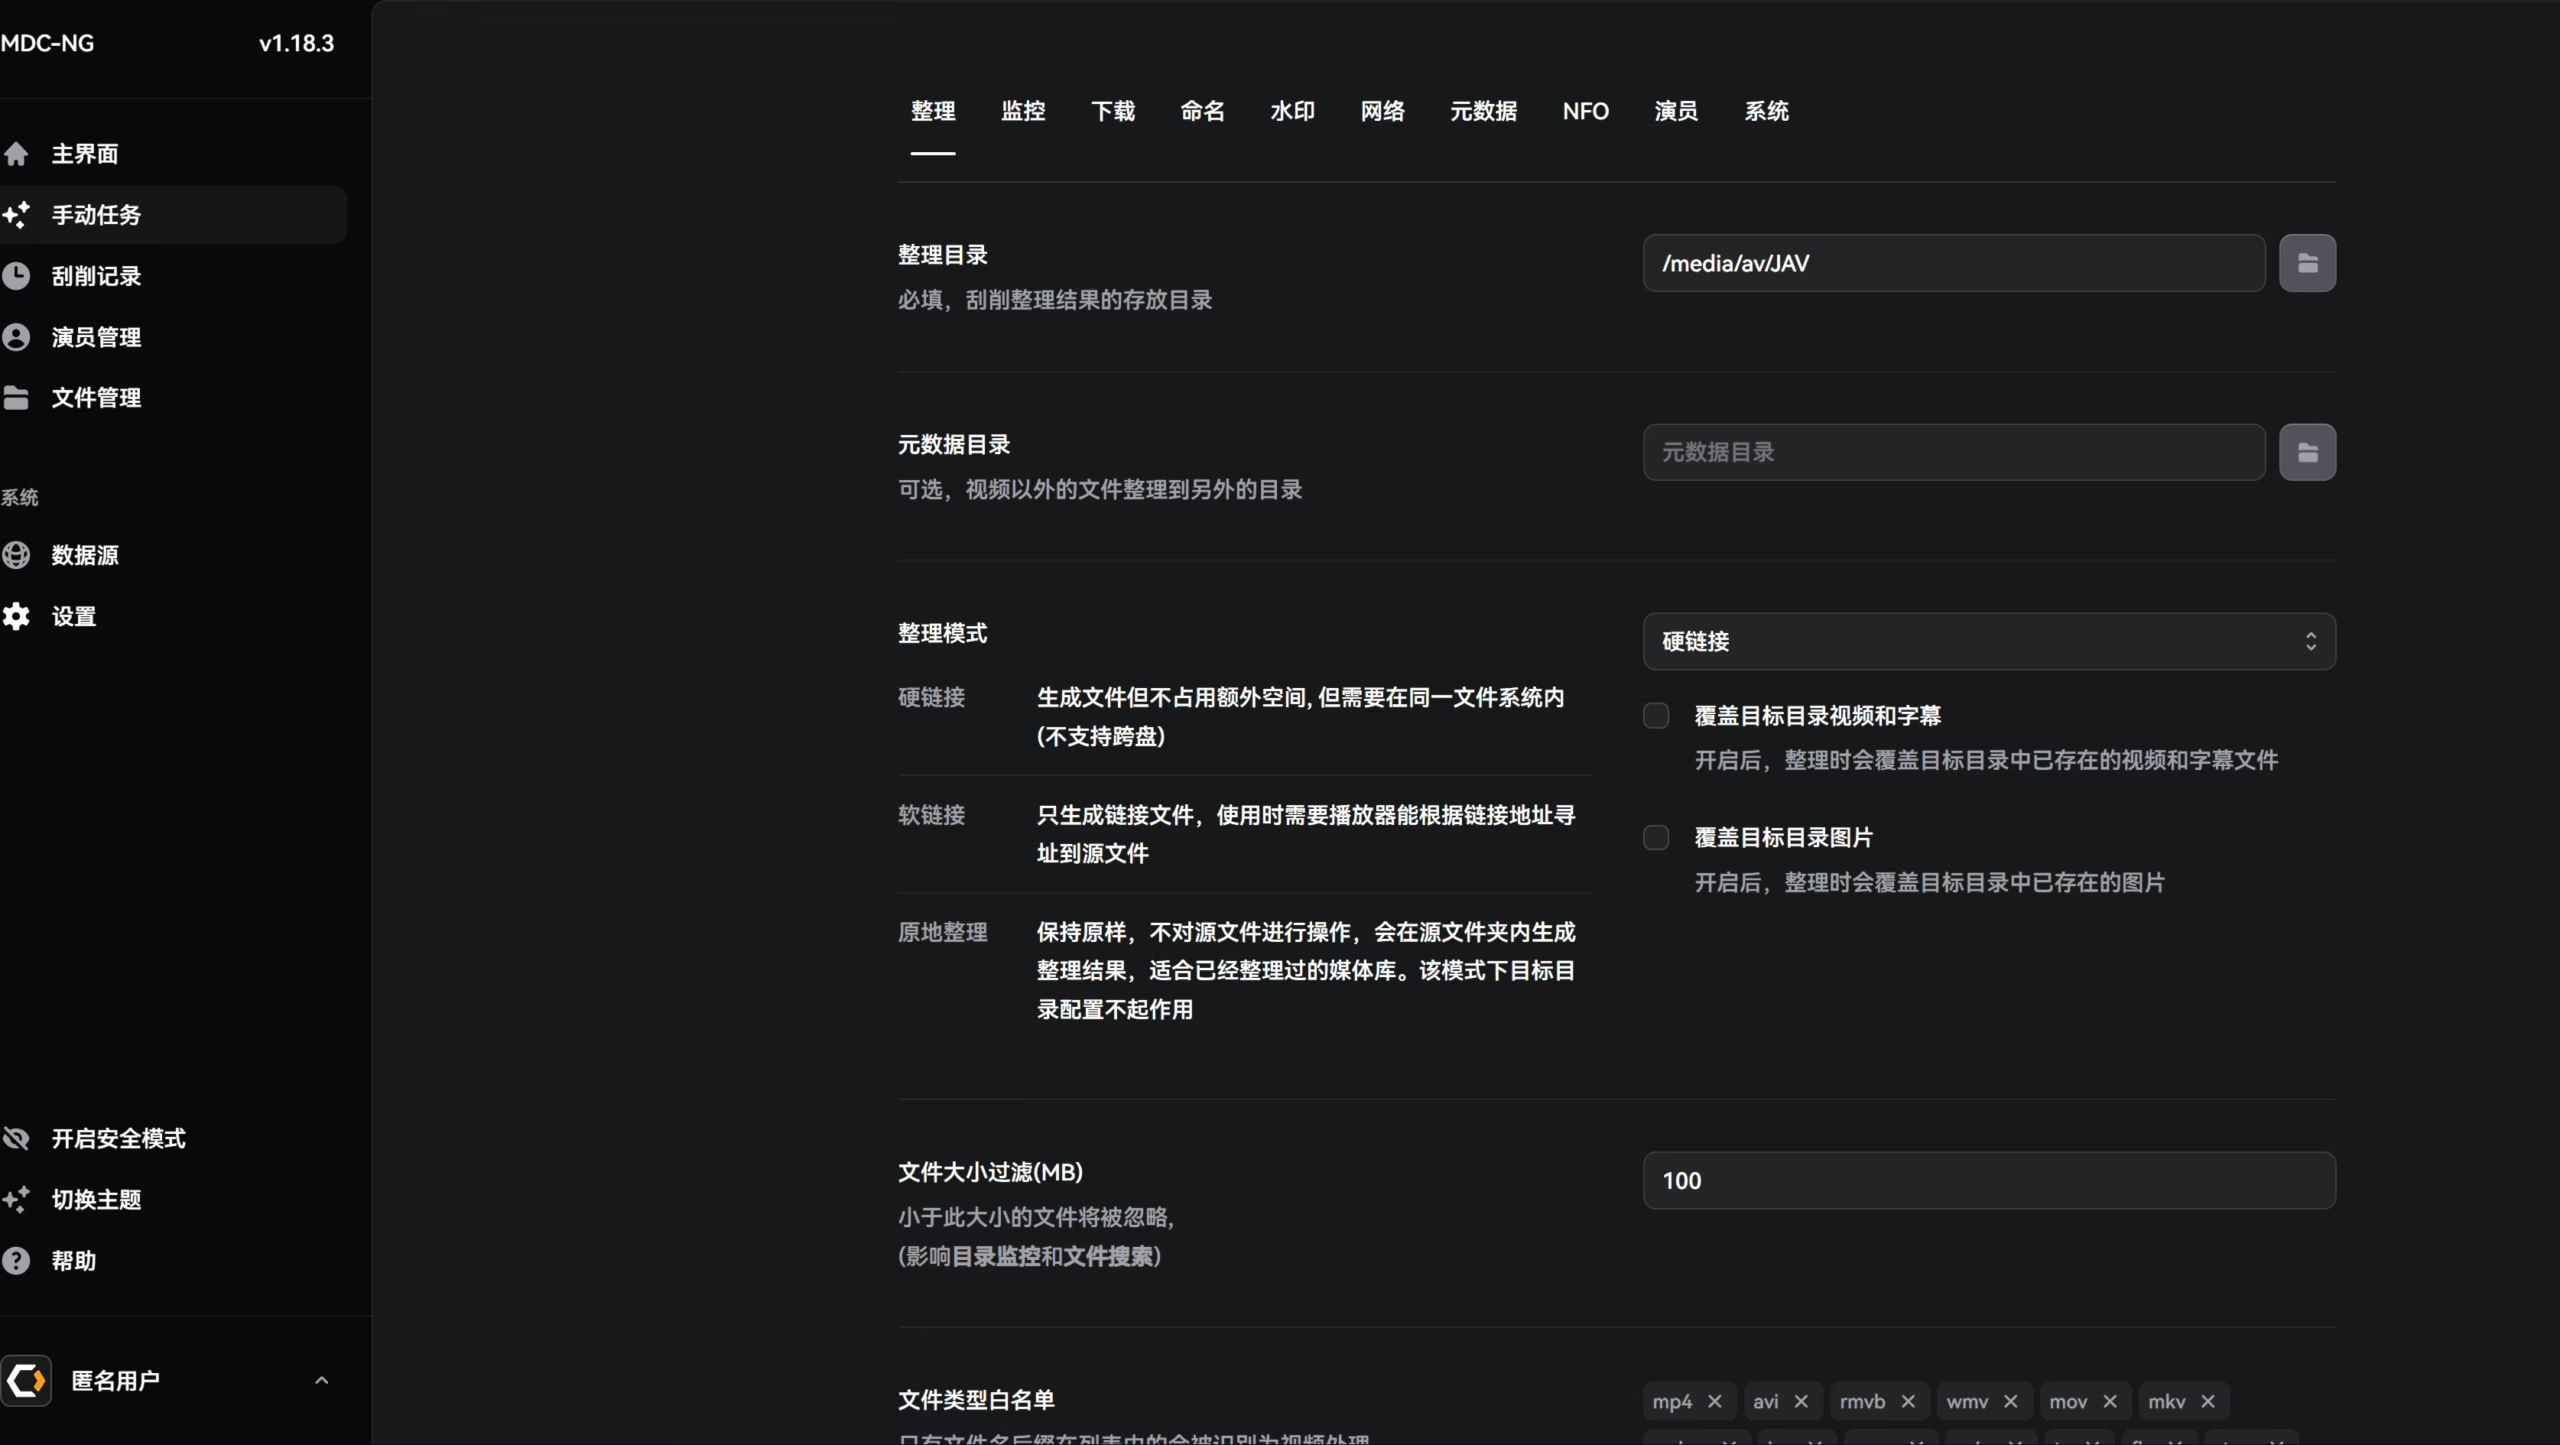Go to 文件管理 in the sidebar
2560x1445 pixels.
pyautogui.click(x=96, y=398)
